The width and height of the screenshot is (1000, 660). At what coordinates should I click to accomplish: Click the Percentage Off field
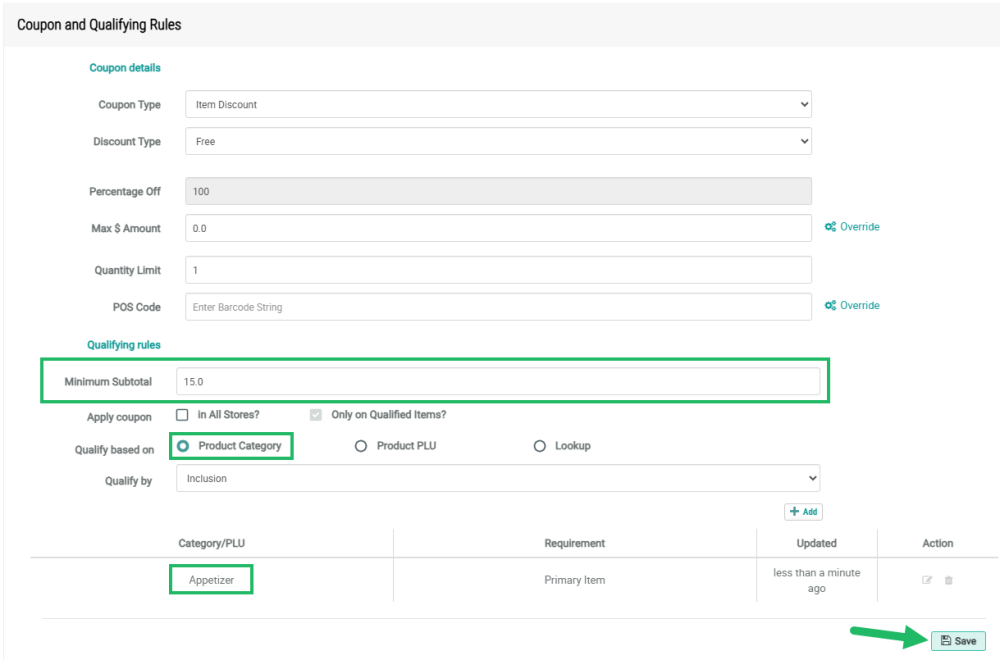tap(498, 191)
